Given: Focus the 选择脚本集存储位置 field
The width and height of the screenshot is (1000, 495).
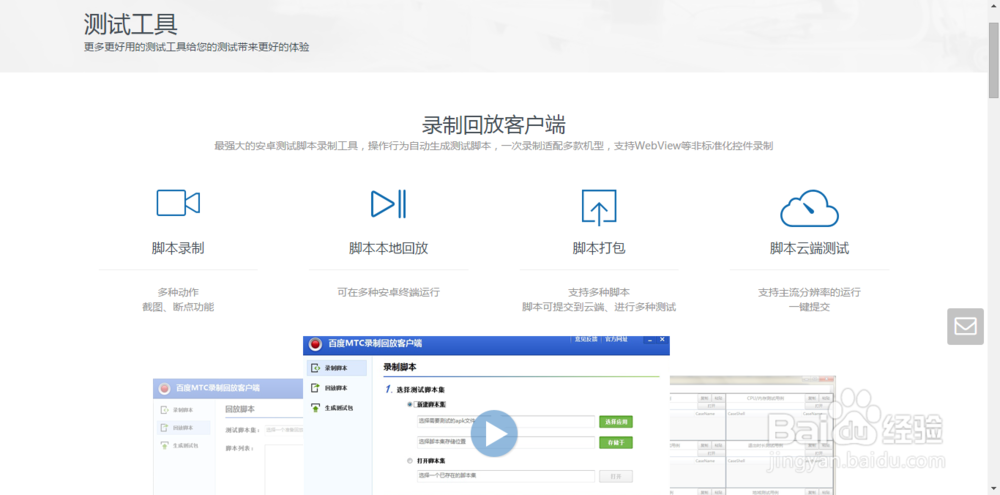Looking at the screenshot, I should tap(506, 442).
